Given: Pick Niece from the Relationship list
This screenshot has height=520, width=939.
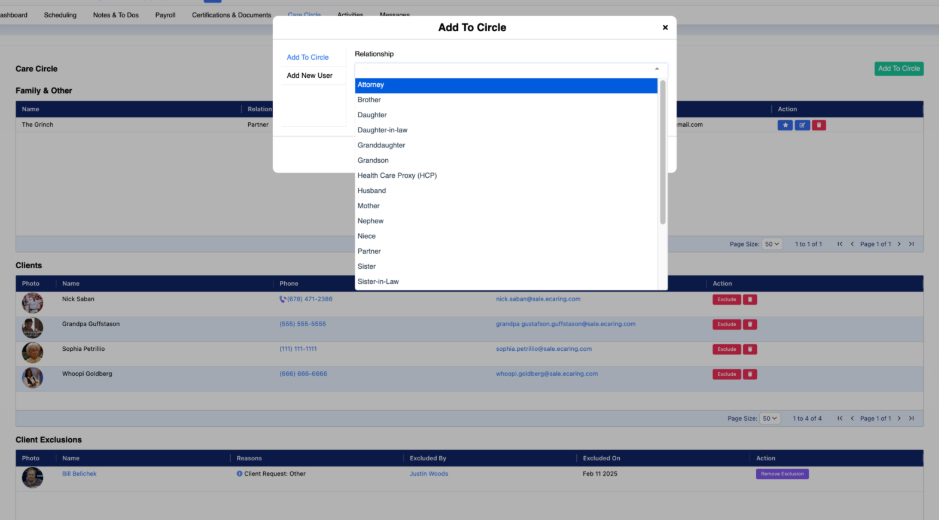Looking at the screenshot, I should pyautogui.click(x=506, y=236).
